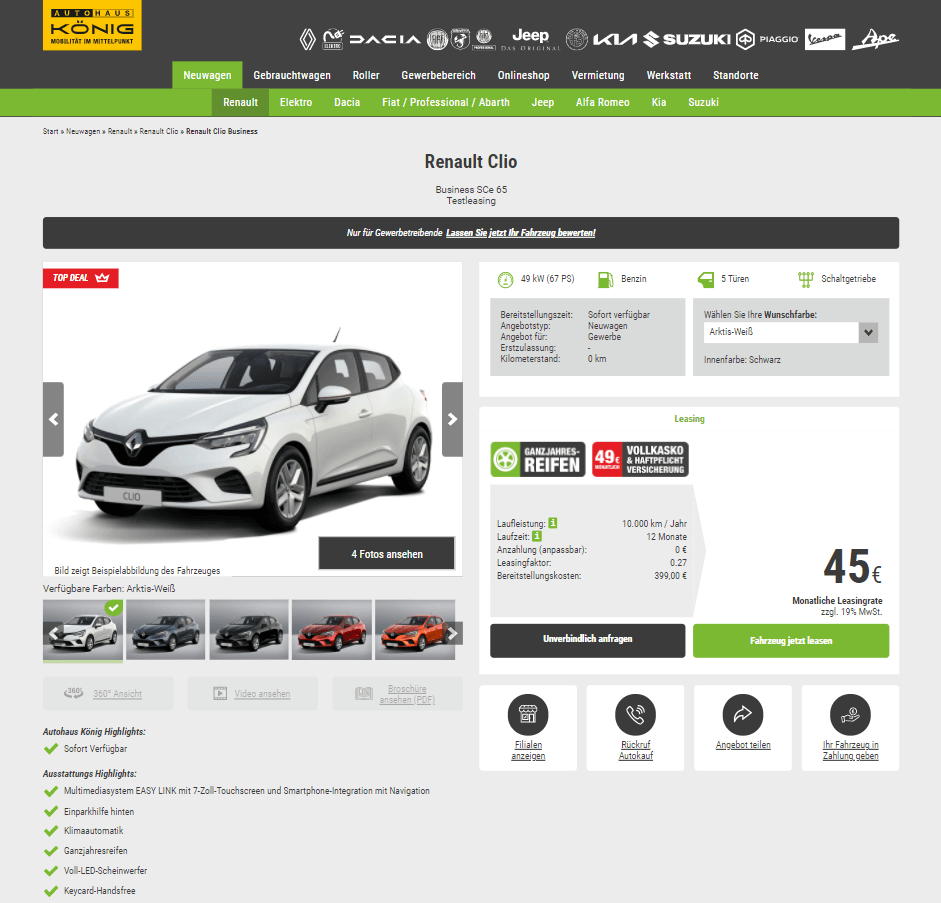Click the Elektro plug brand logo
This screenshot has width=941, height=903.
(x=333, y=39)
